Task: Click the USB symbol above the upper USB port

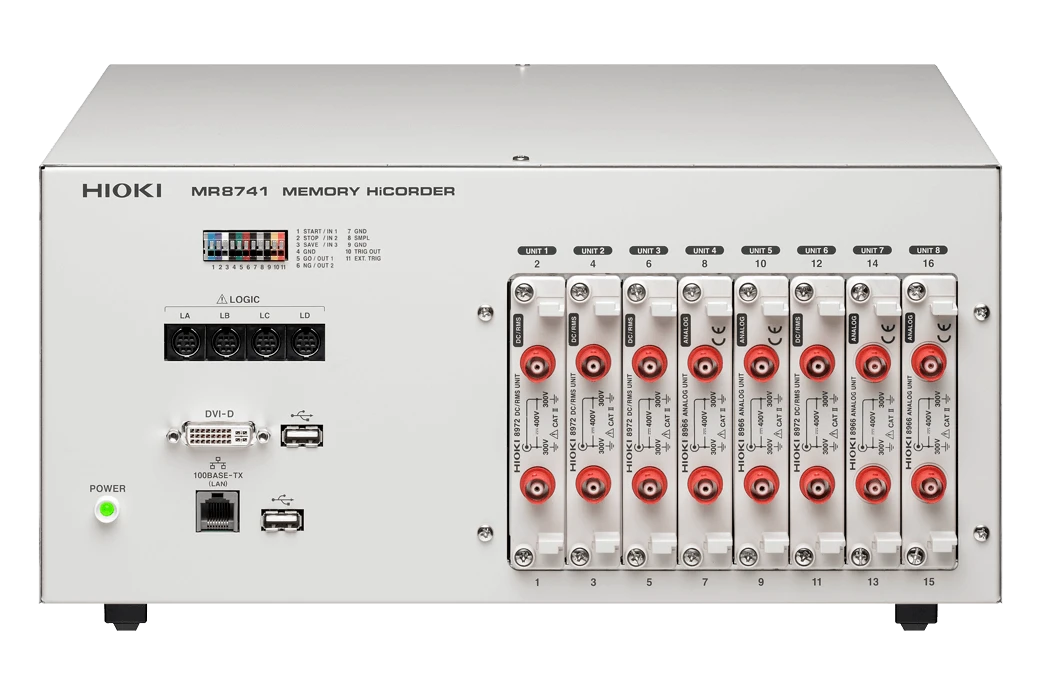Action: 301,416
